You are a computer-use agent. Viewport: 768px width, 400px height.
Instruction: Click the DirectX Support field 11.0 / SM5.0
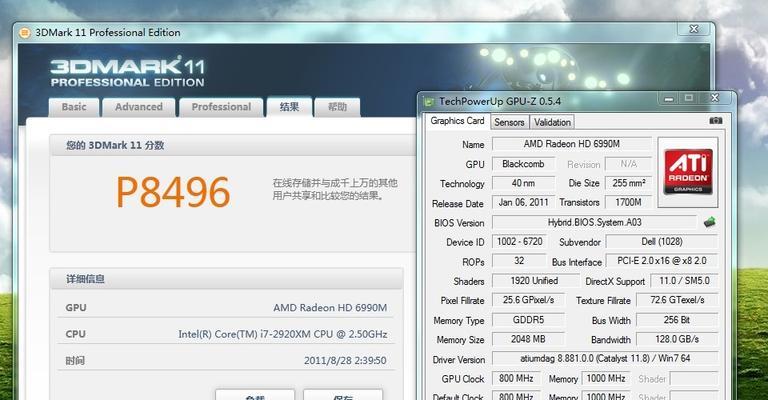(684, 281)
